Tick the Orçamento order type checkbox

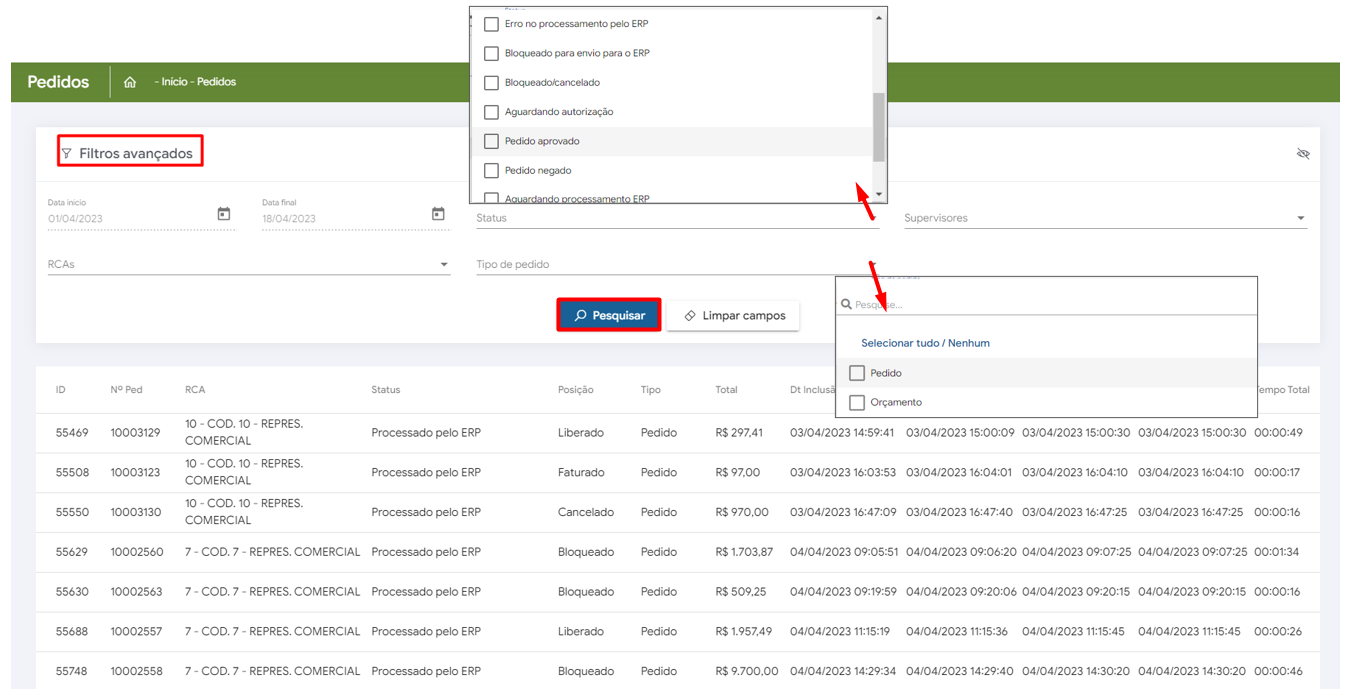(x=857, y=402)
